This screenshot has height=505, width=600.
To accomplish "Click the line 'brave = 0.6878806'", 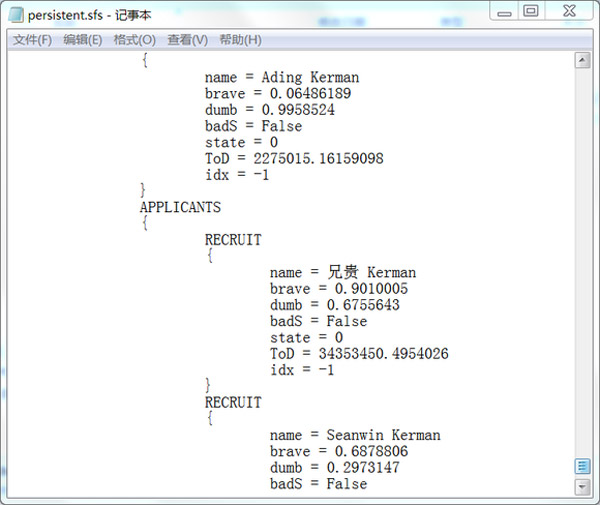I will (x=339, y=451).
